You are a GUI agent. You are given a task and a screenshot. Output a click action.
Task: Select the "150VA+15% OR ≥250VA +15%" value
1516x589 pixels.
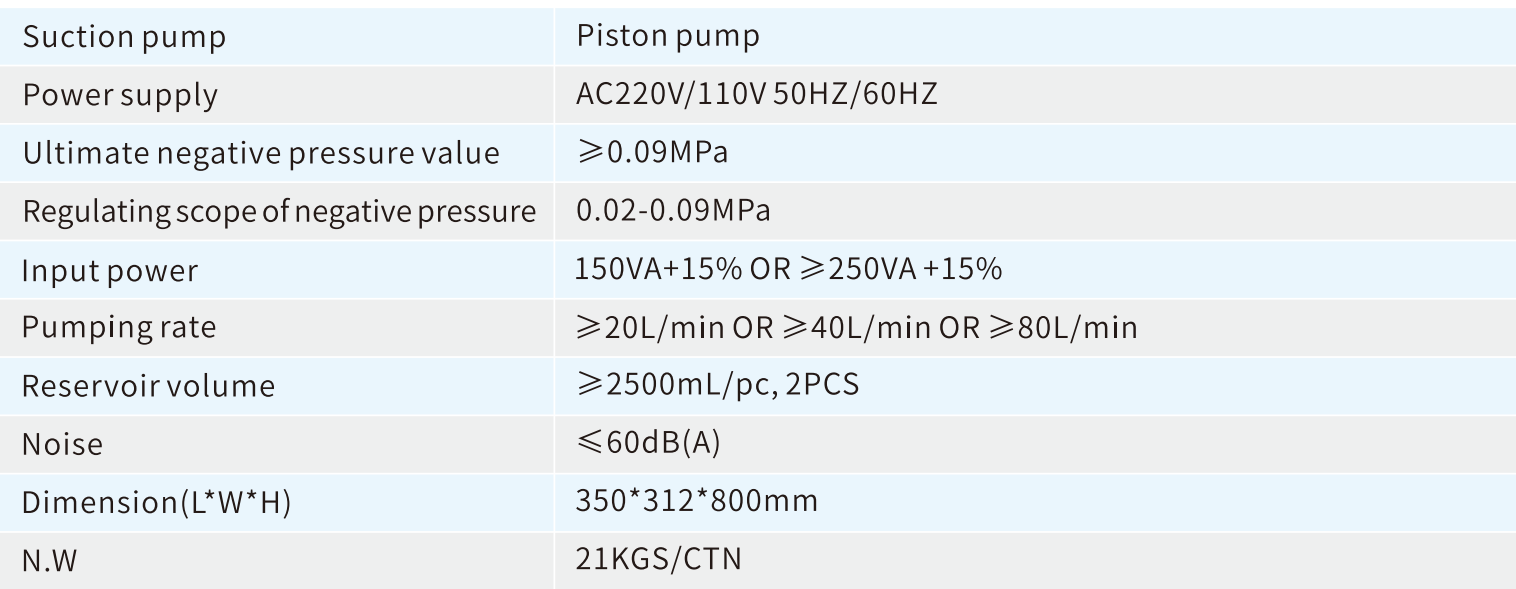[790, 270]
